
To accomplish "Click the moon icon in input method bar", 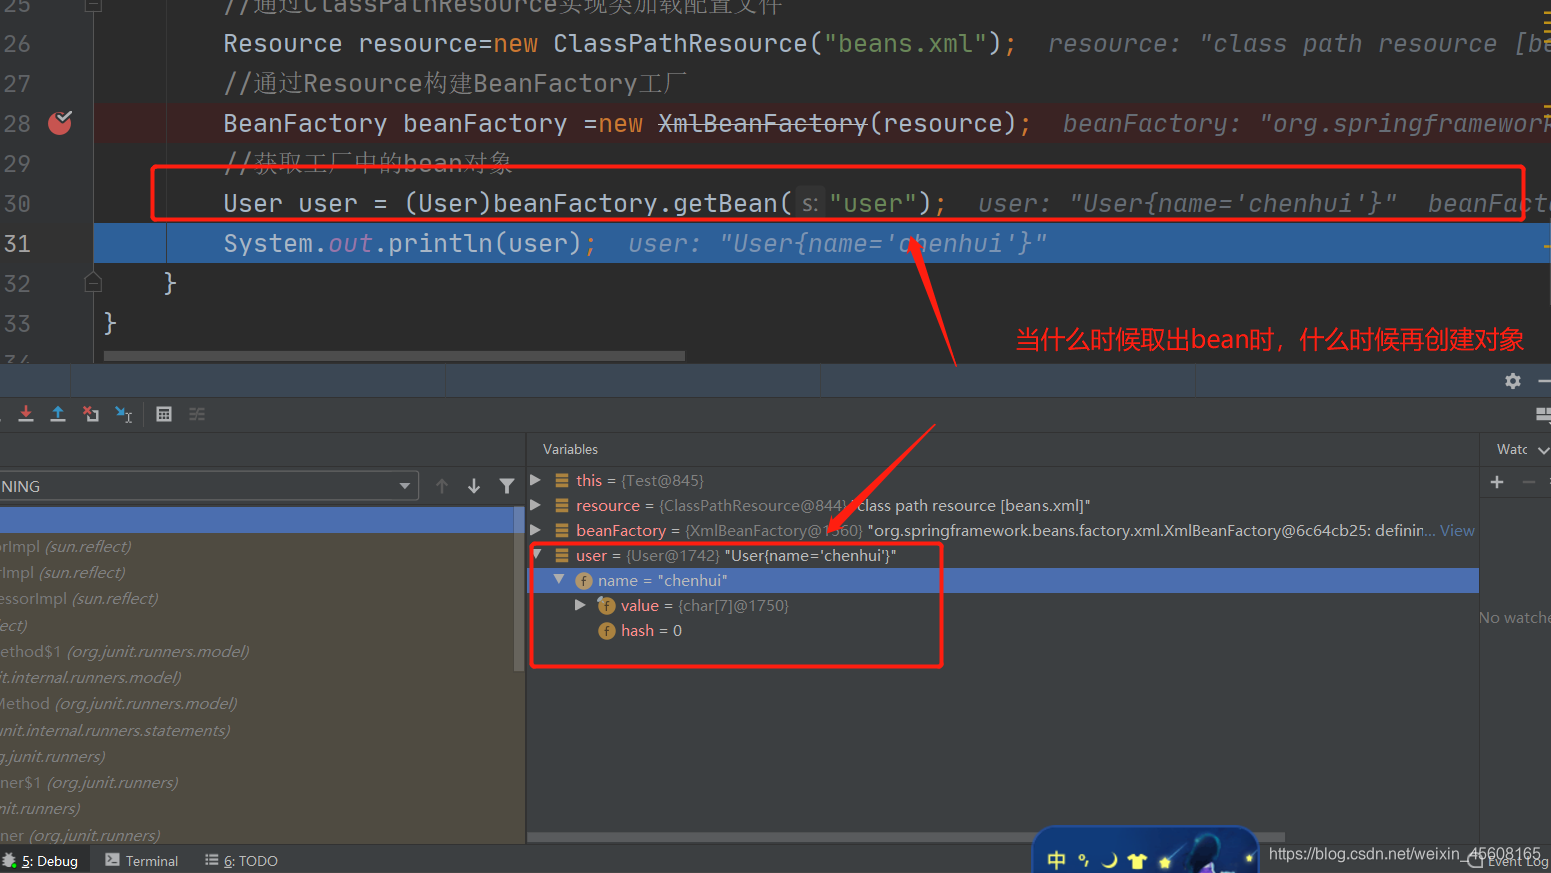I will click(1110, 861).
